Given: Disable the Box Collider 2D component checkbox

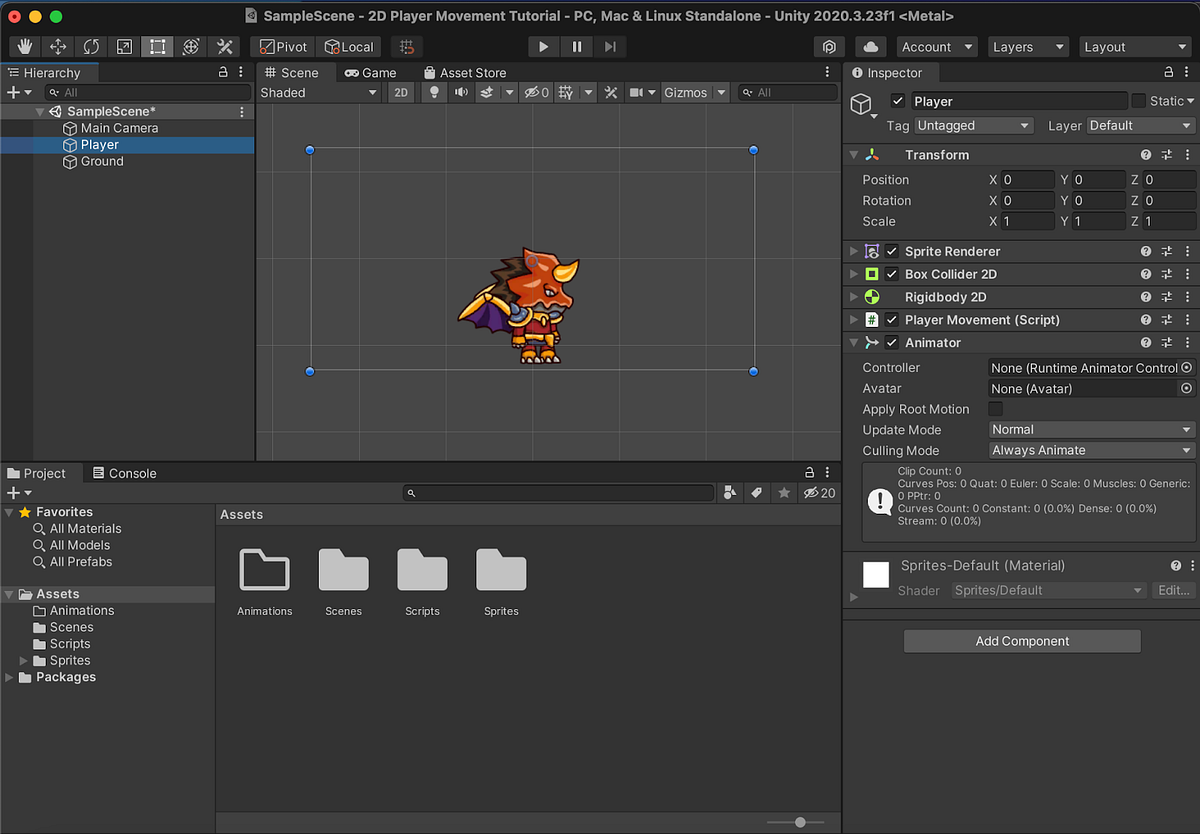Looking at the screenshot, I should point(891,274).
